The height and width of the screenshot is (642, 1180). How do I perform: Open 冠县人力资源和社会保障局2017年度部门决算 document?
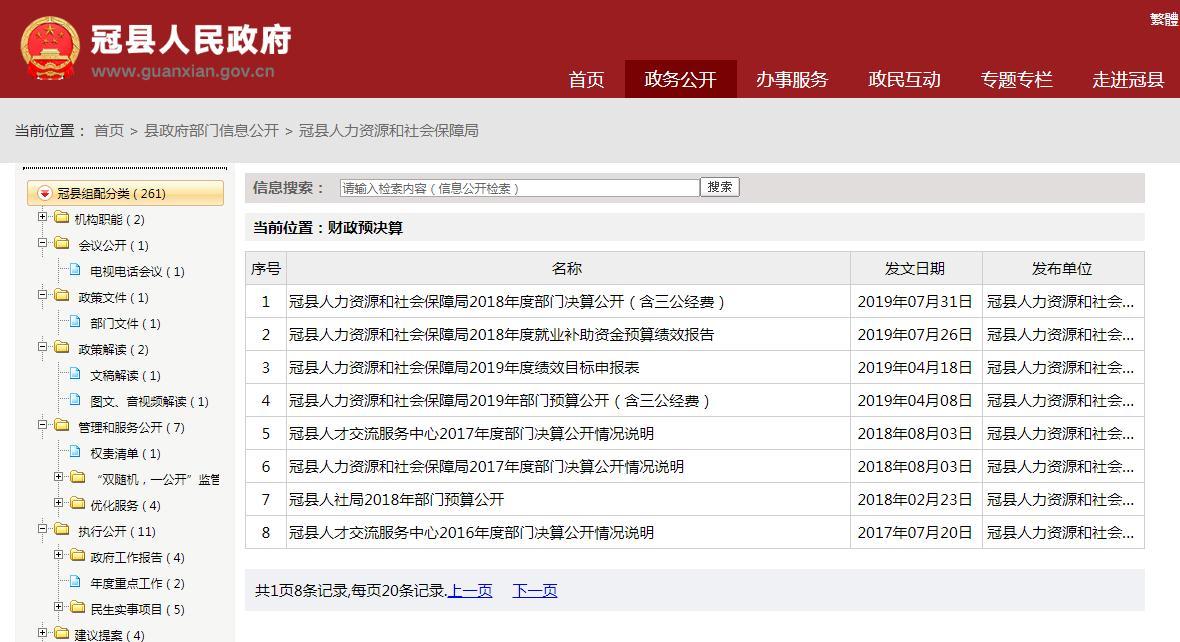pyautogui.click(x=486, y=467)
